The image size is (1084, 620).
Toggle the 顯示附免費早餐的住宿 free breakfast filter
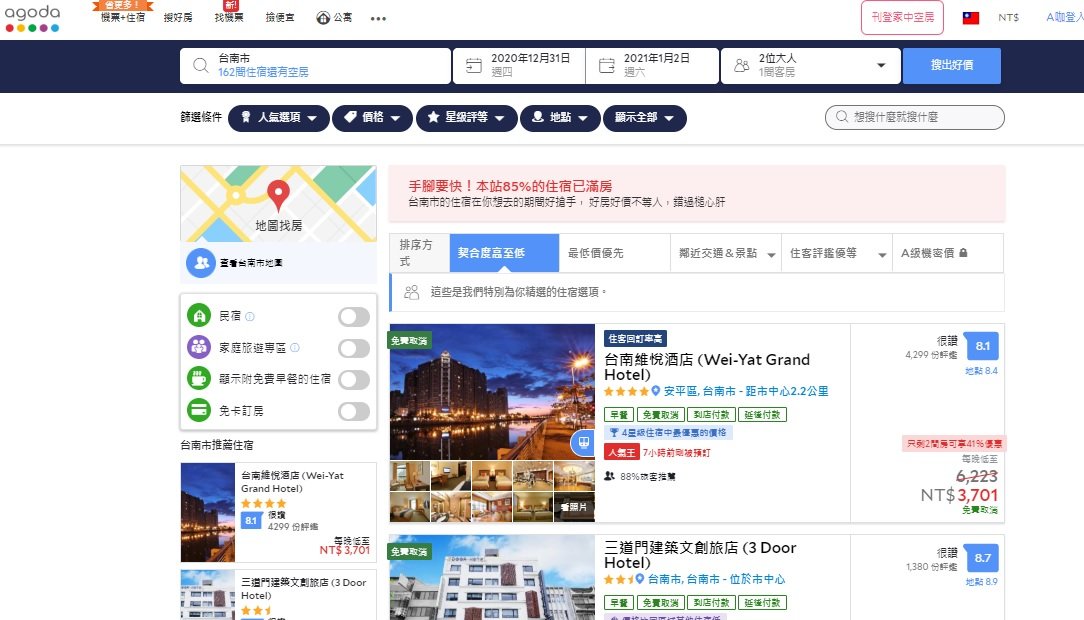(353, 380)
